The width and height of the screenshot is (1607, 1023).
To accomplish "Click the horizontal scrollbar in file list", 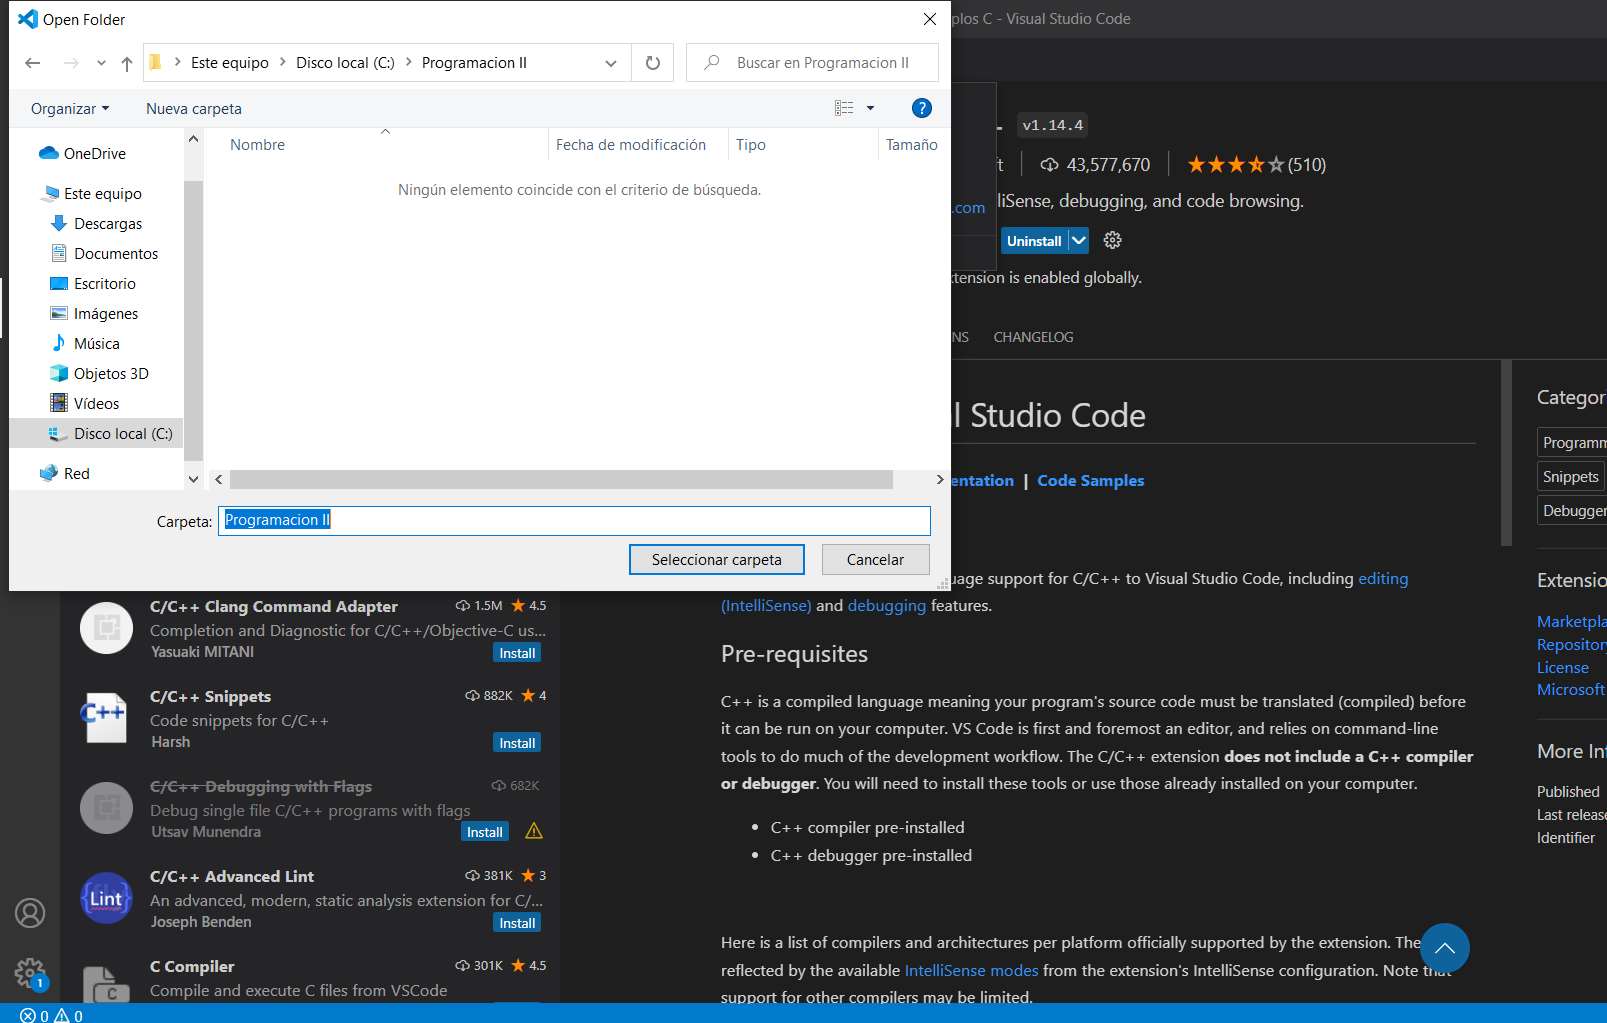I will coord(560,480).
